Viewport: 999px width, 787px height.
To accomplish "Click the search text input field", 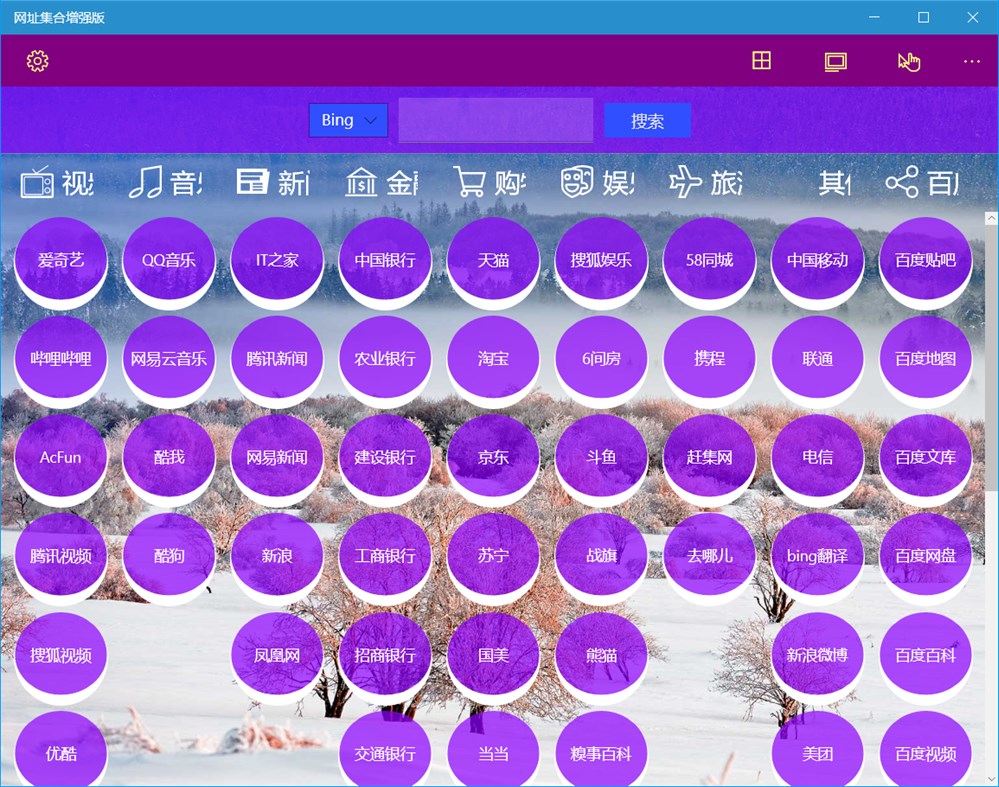I will click(496, 120).
